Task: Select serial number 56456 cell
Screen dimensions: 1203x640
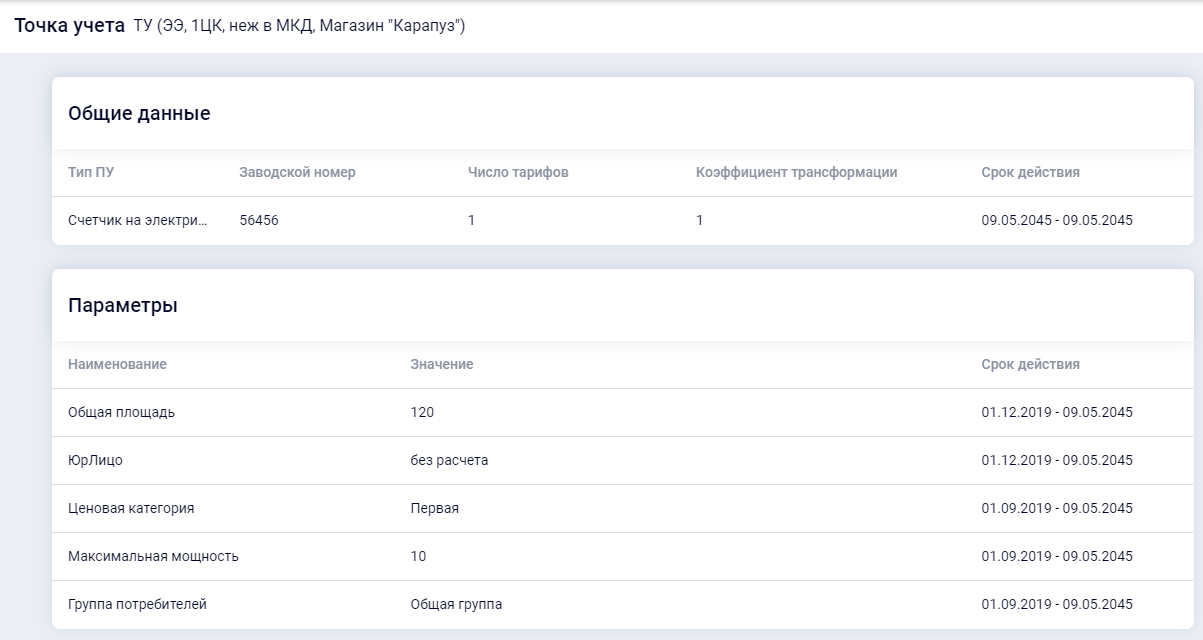Action: pyautogui.click(x=259, y=220)
